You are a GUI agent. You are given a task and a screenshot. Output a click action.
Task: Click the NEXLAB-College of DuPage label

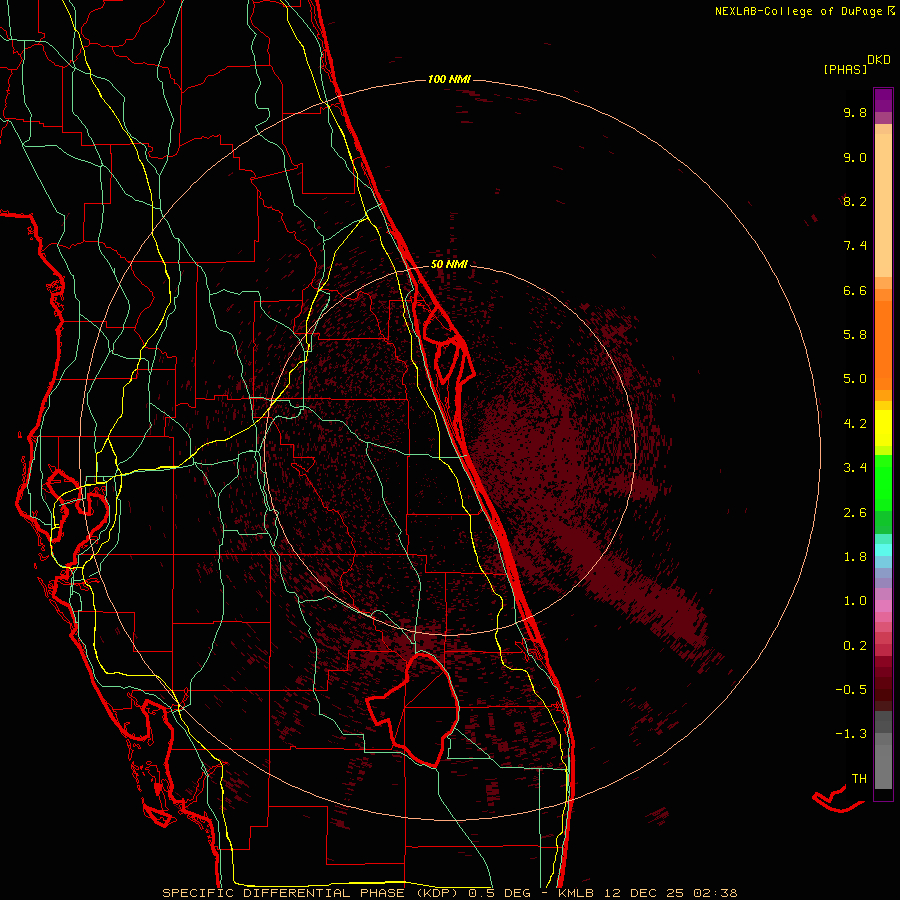click(x=799, y=11)
